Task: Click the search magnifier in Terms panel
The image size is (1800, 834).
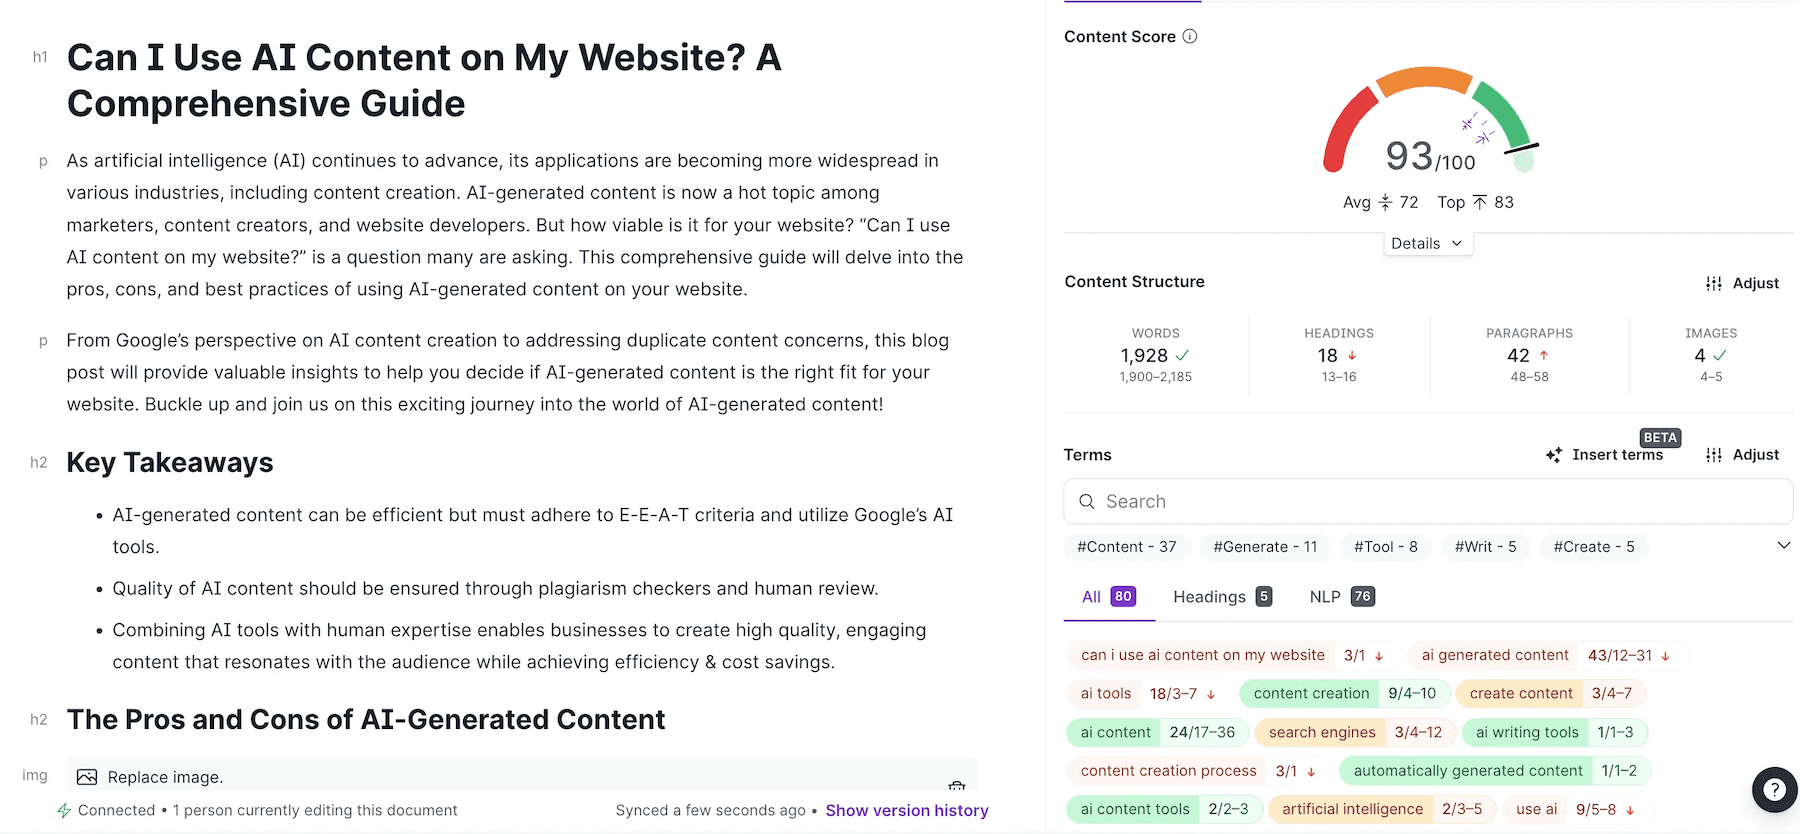Action: [1087, 501]
